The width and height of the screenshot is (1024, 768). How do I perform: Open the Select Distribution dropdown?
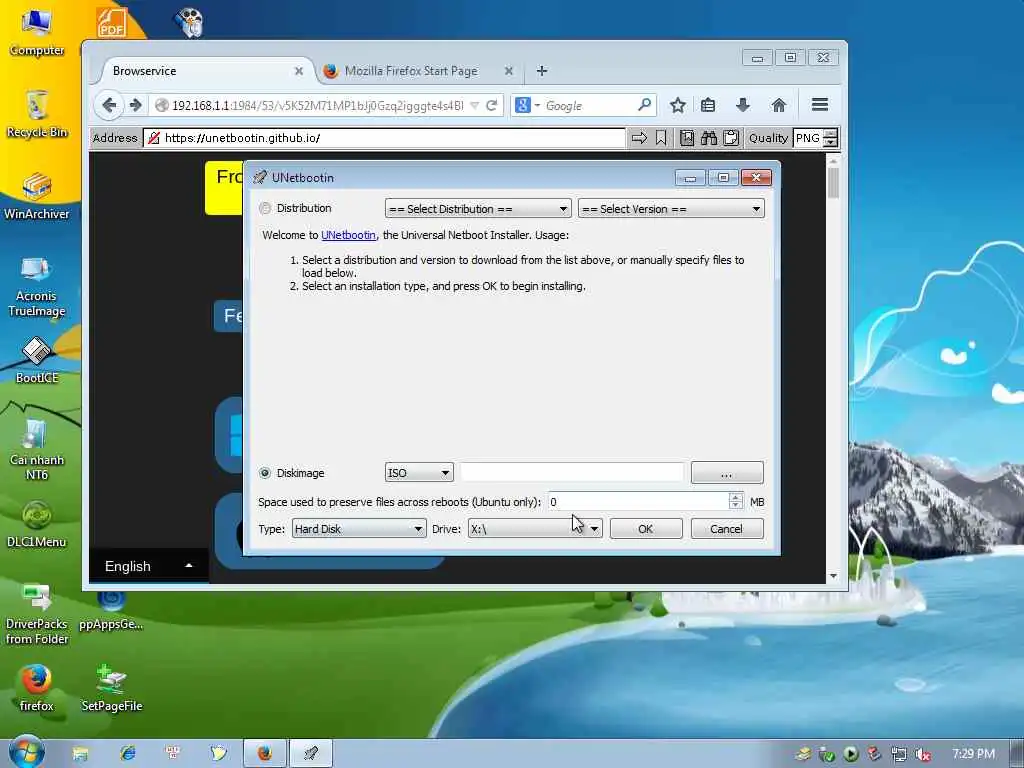click(478, 209)
